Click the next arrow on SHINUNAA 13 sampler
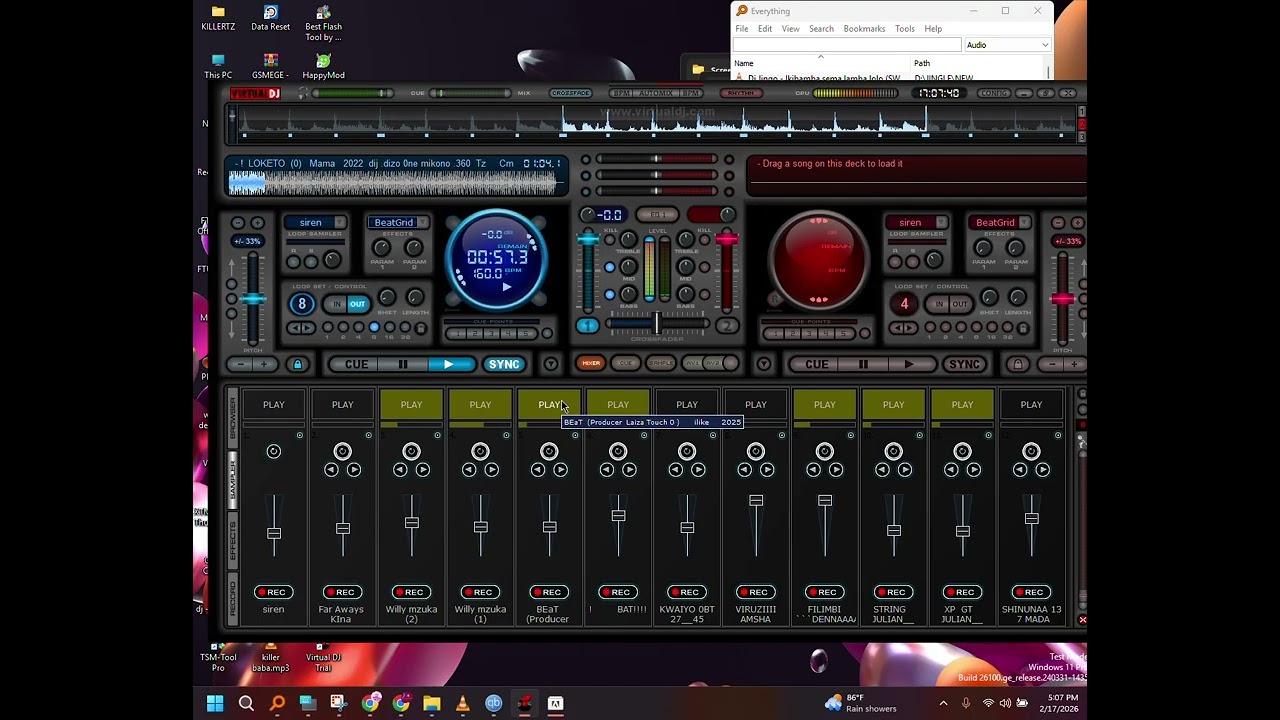The height and width of the screenshot is (720, 1280). click(x=1043, y=470)
